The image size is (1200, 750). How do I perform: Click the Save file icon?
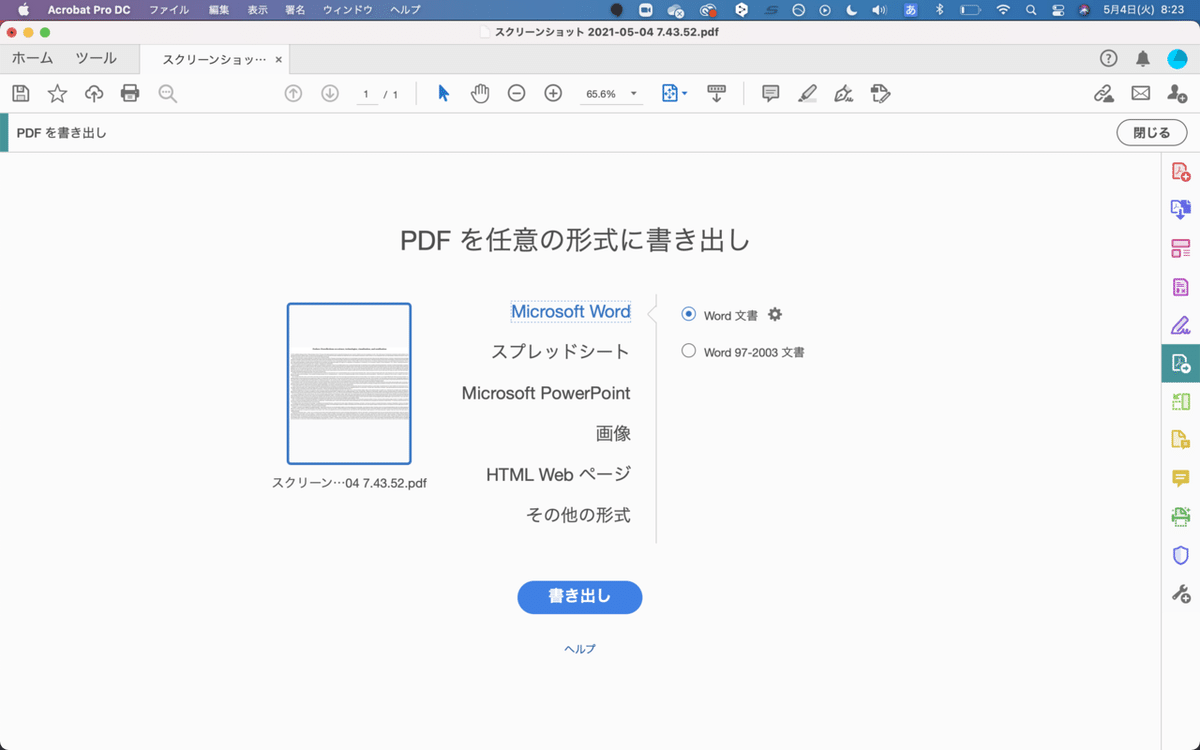point(21,93)
